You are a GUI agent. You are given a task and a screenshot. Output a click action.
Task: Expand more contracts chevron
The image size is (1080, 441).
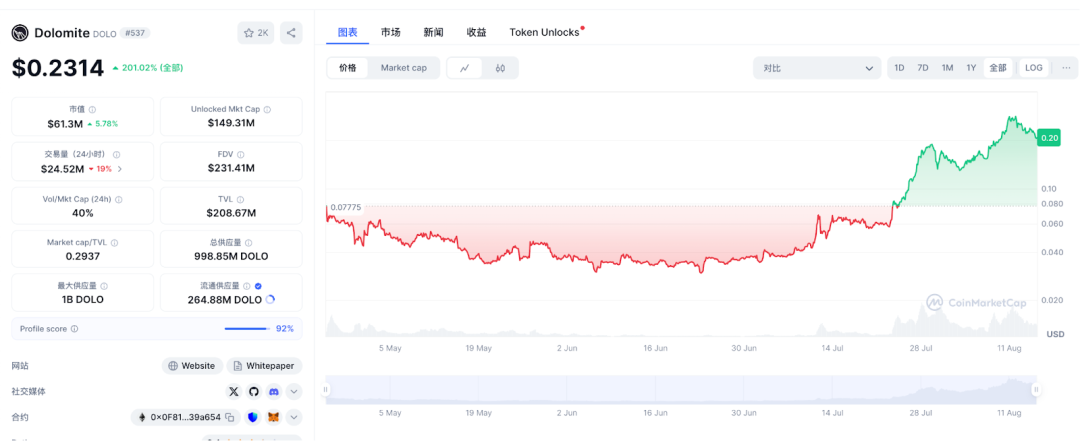(293, 417)
